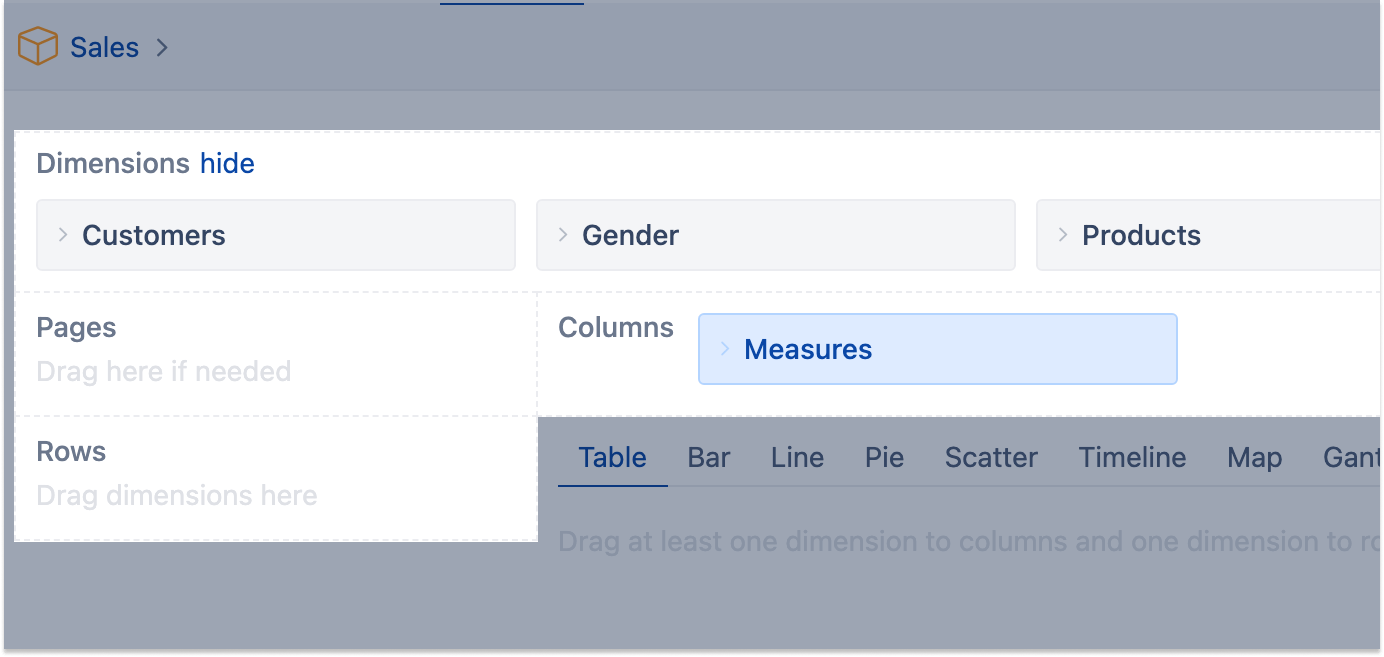Click the arrow next to Sales
Screen dimensions: 1384x657
pyautogui.click(x=162, y=47)
